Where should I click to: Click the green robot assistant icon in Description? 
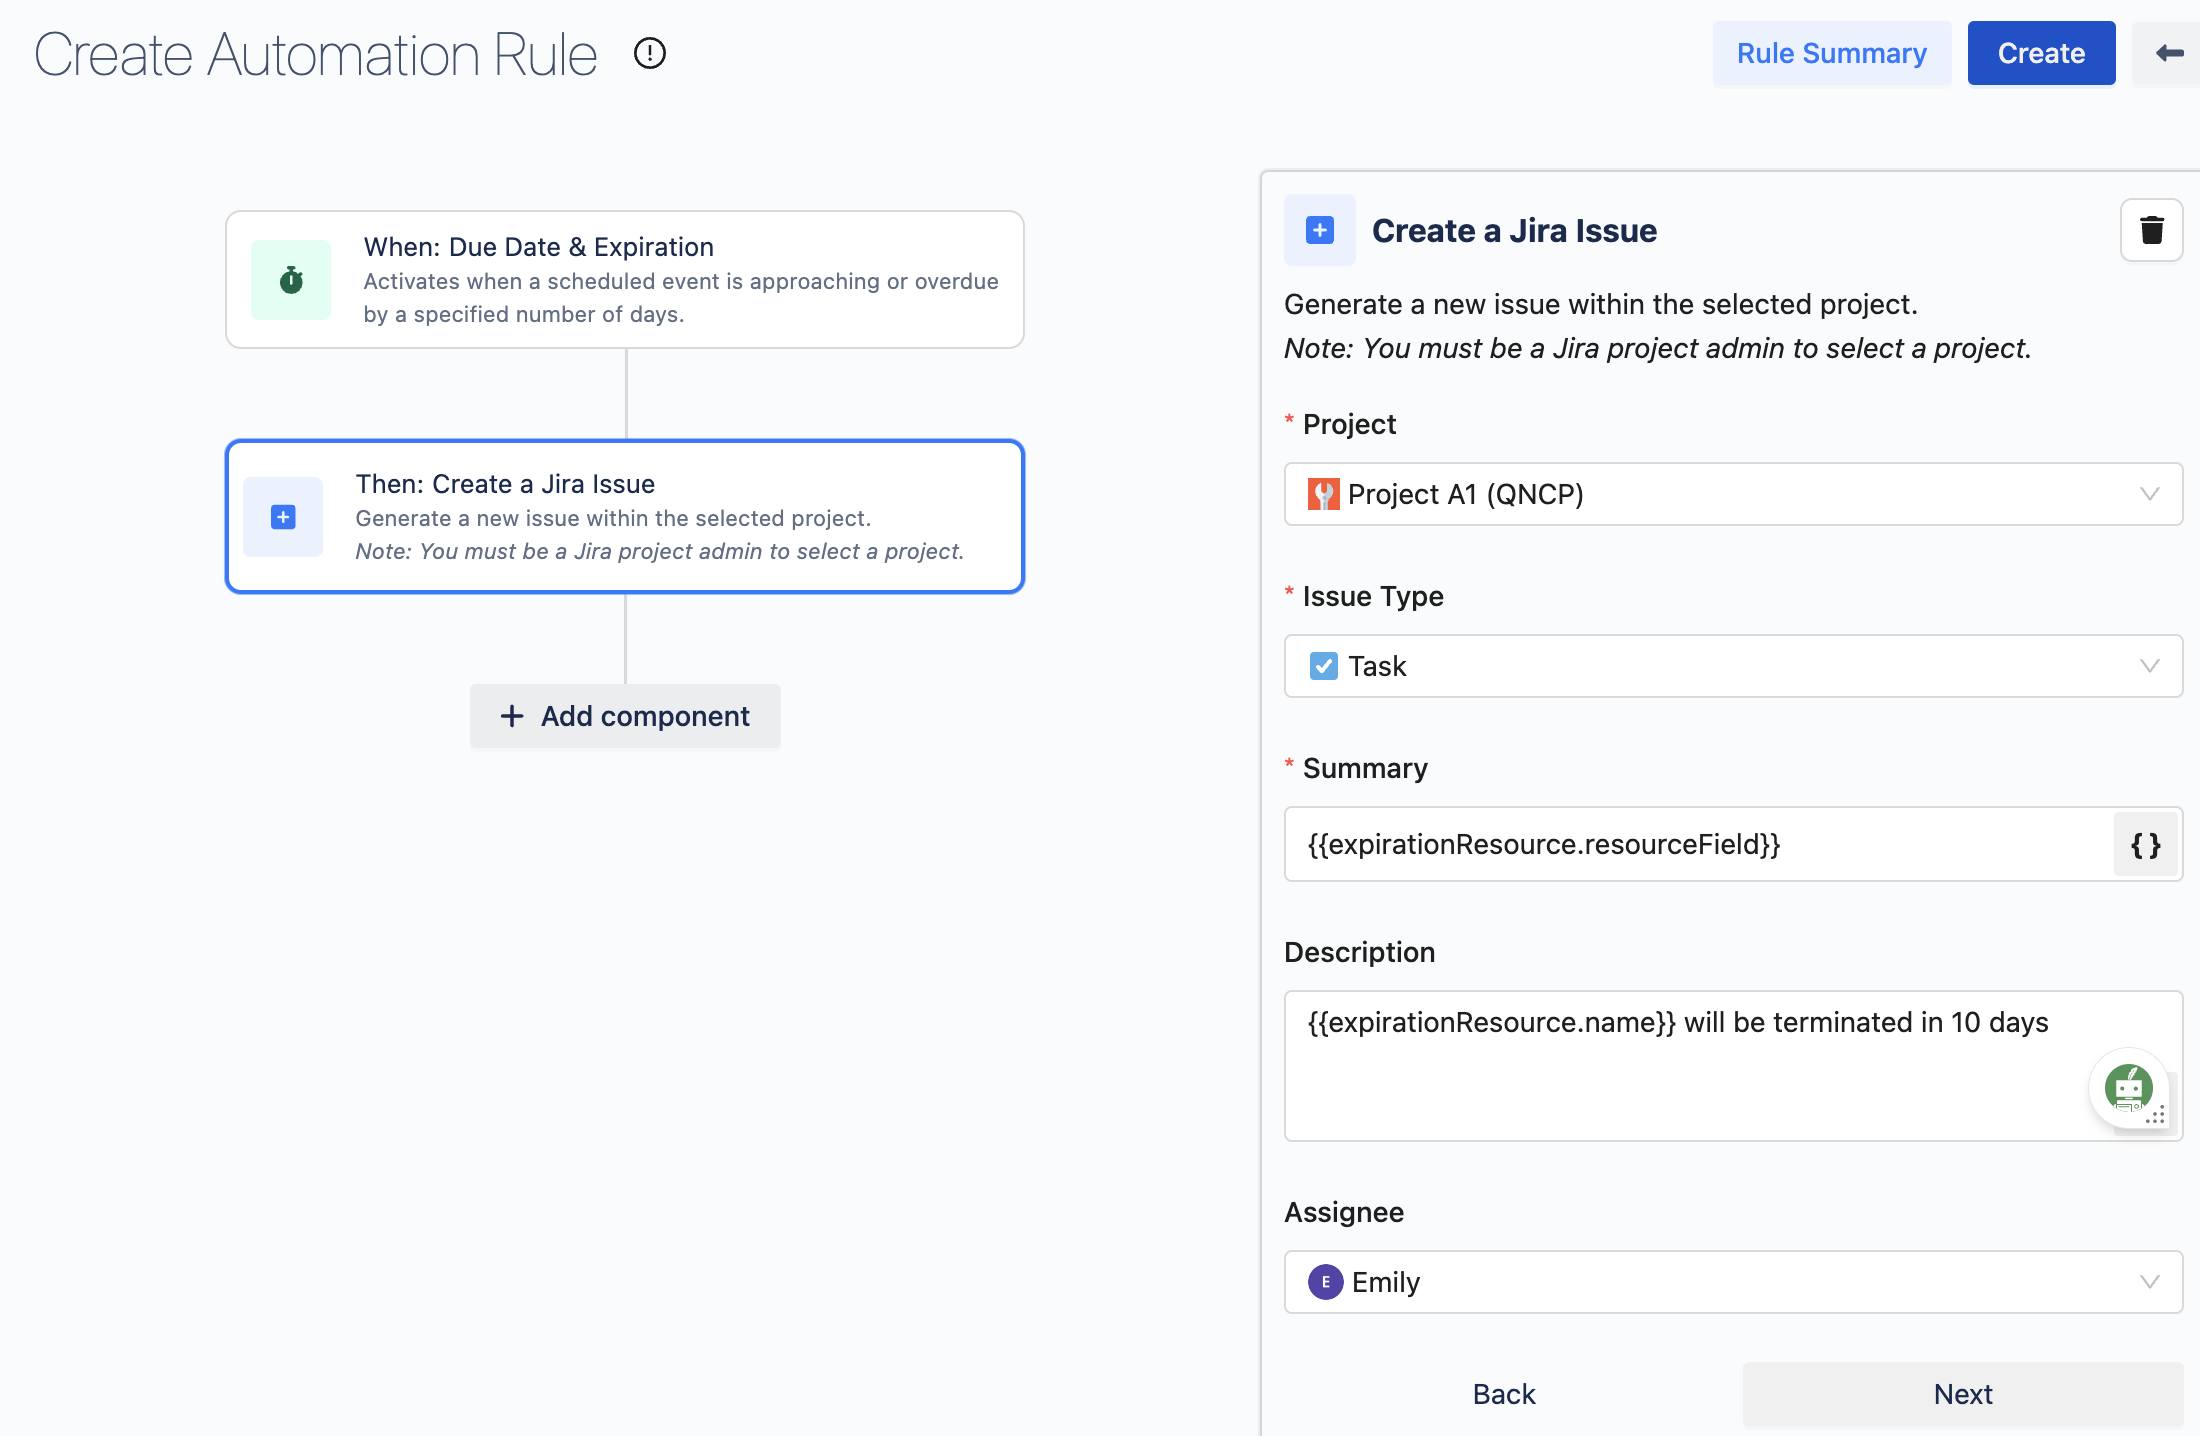pos(2128,1088)
